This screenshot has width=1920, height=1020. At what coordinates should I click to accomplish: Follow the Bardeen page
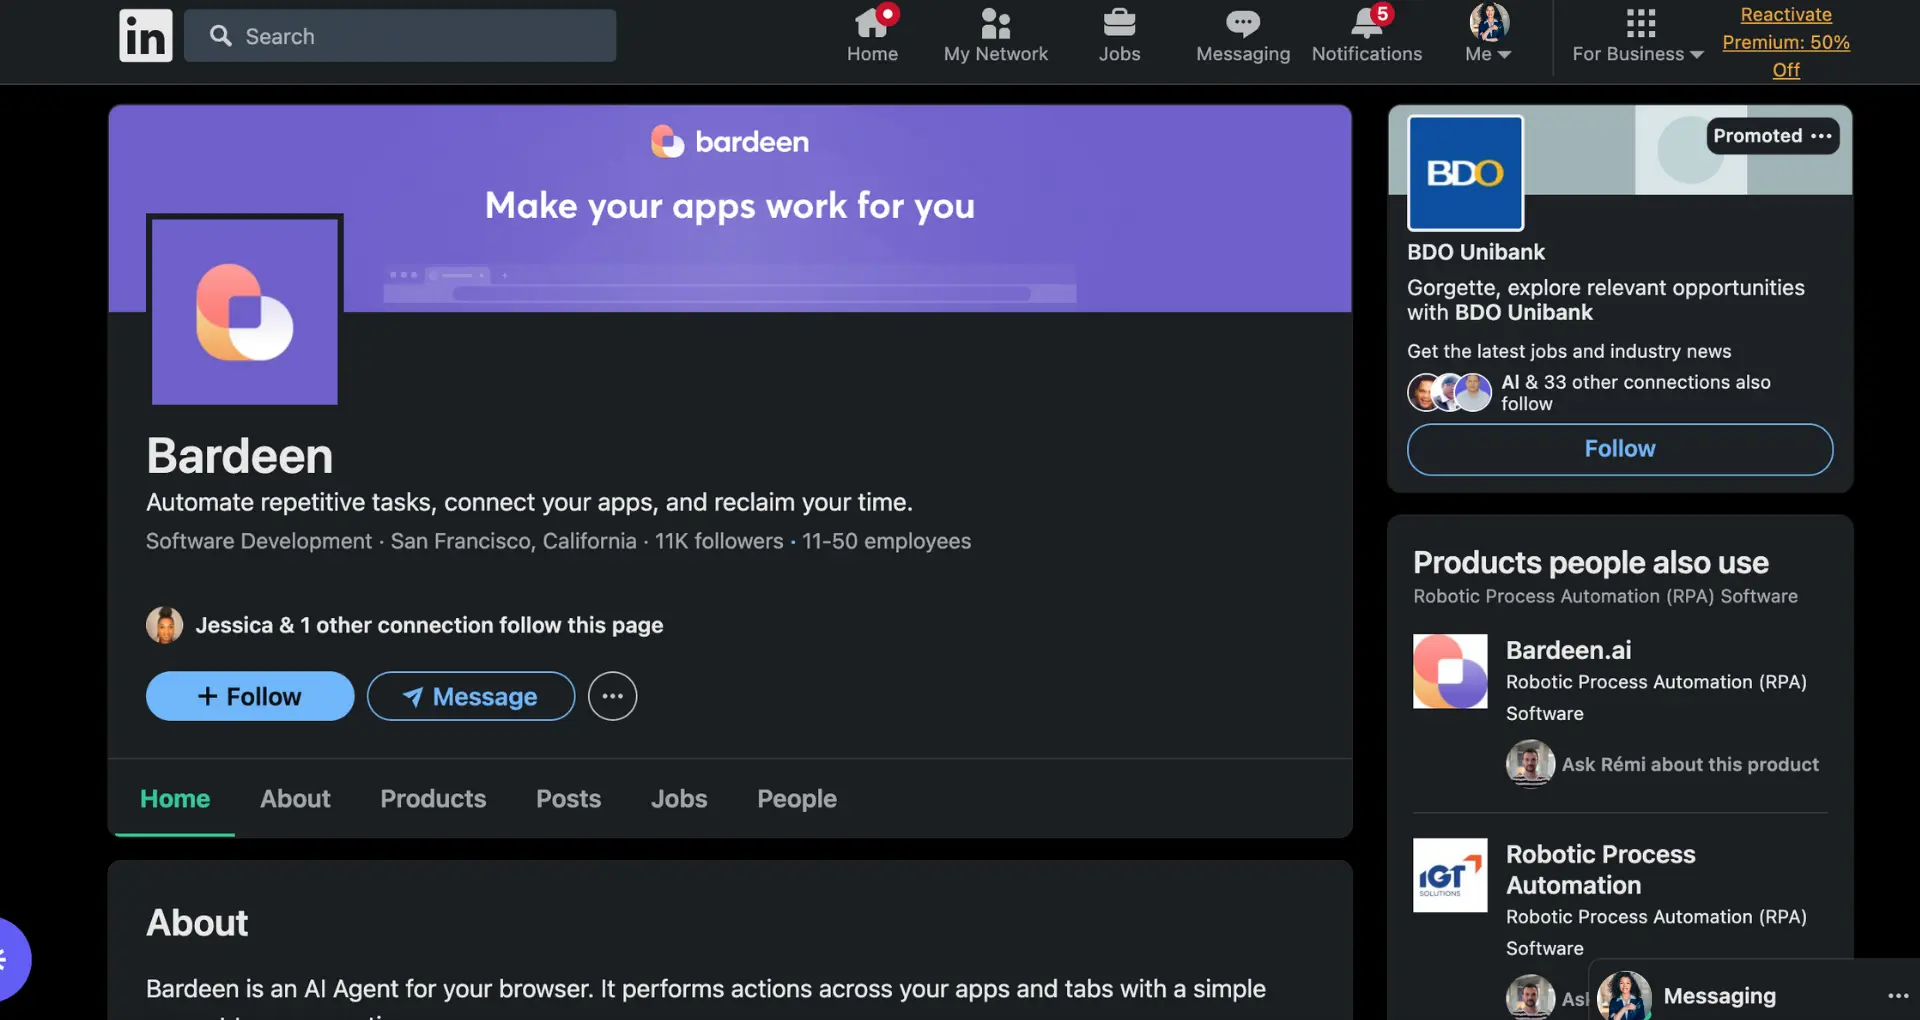point(250,696)
